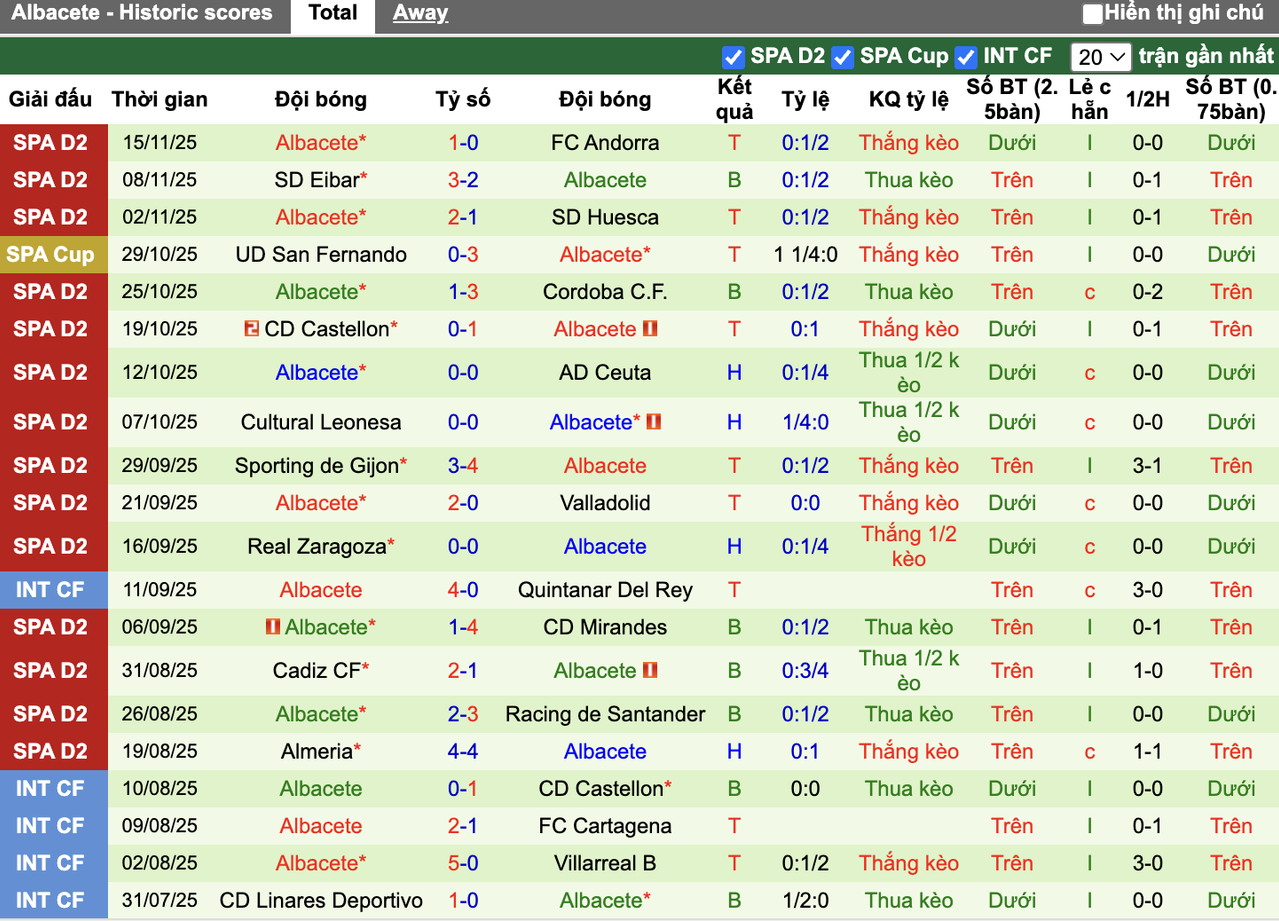Click the Albacete - Historic scores title
The image size is (1279, 921).
(x=142, y=14)
